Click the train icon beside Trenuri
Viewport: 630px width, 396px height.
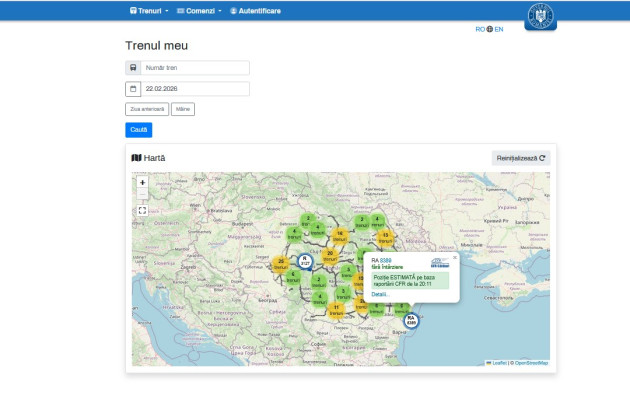133,10
